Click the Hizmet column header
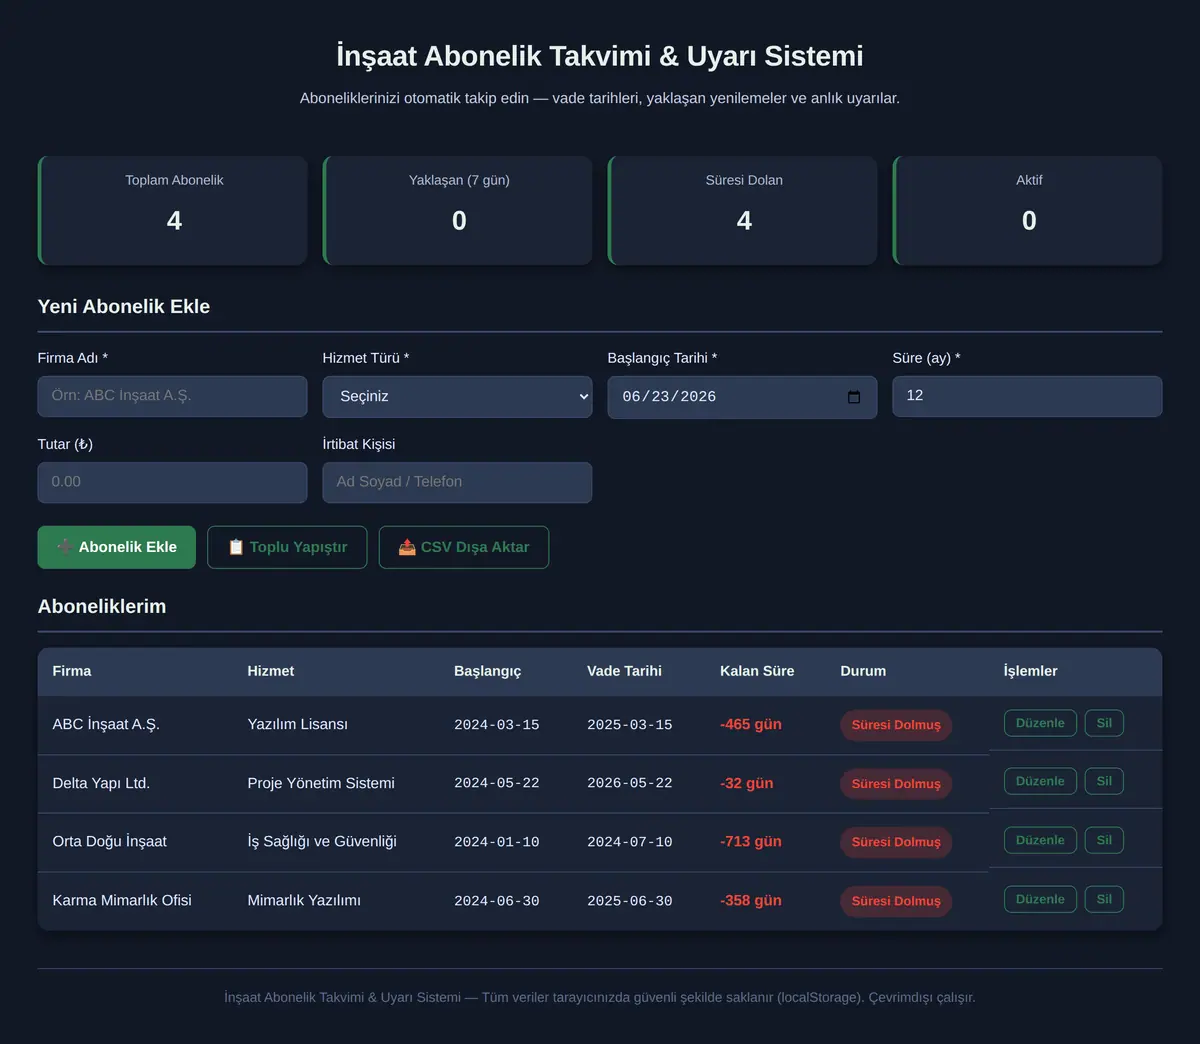Screen dimensions: 1200x1044 point(271,671)
